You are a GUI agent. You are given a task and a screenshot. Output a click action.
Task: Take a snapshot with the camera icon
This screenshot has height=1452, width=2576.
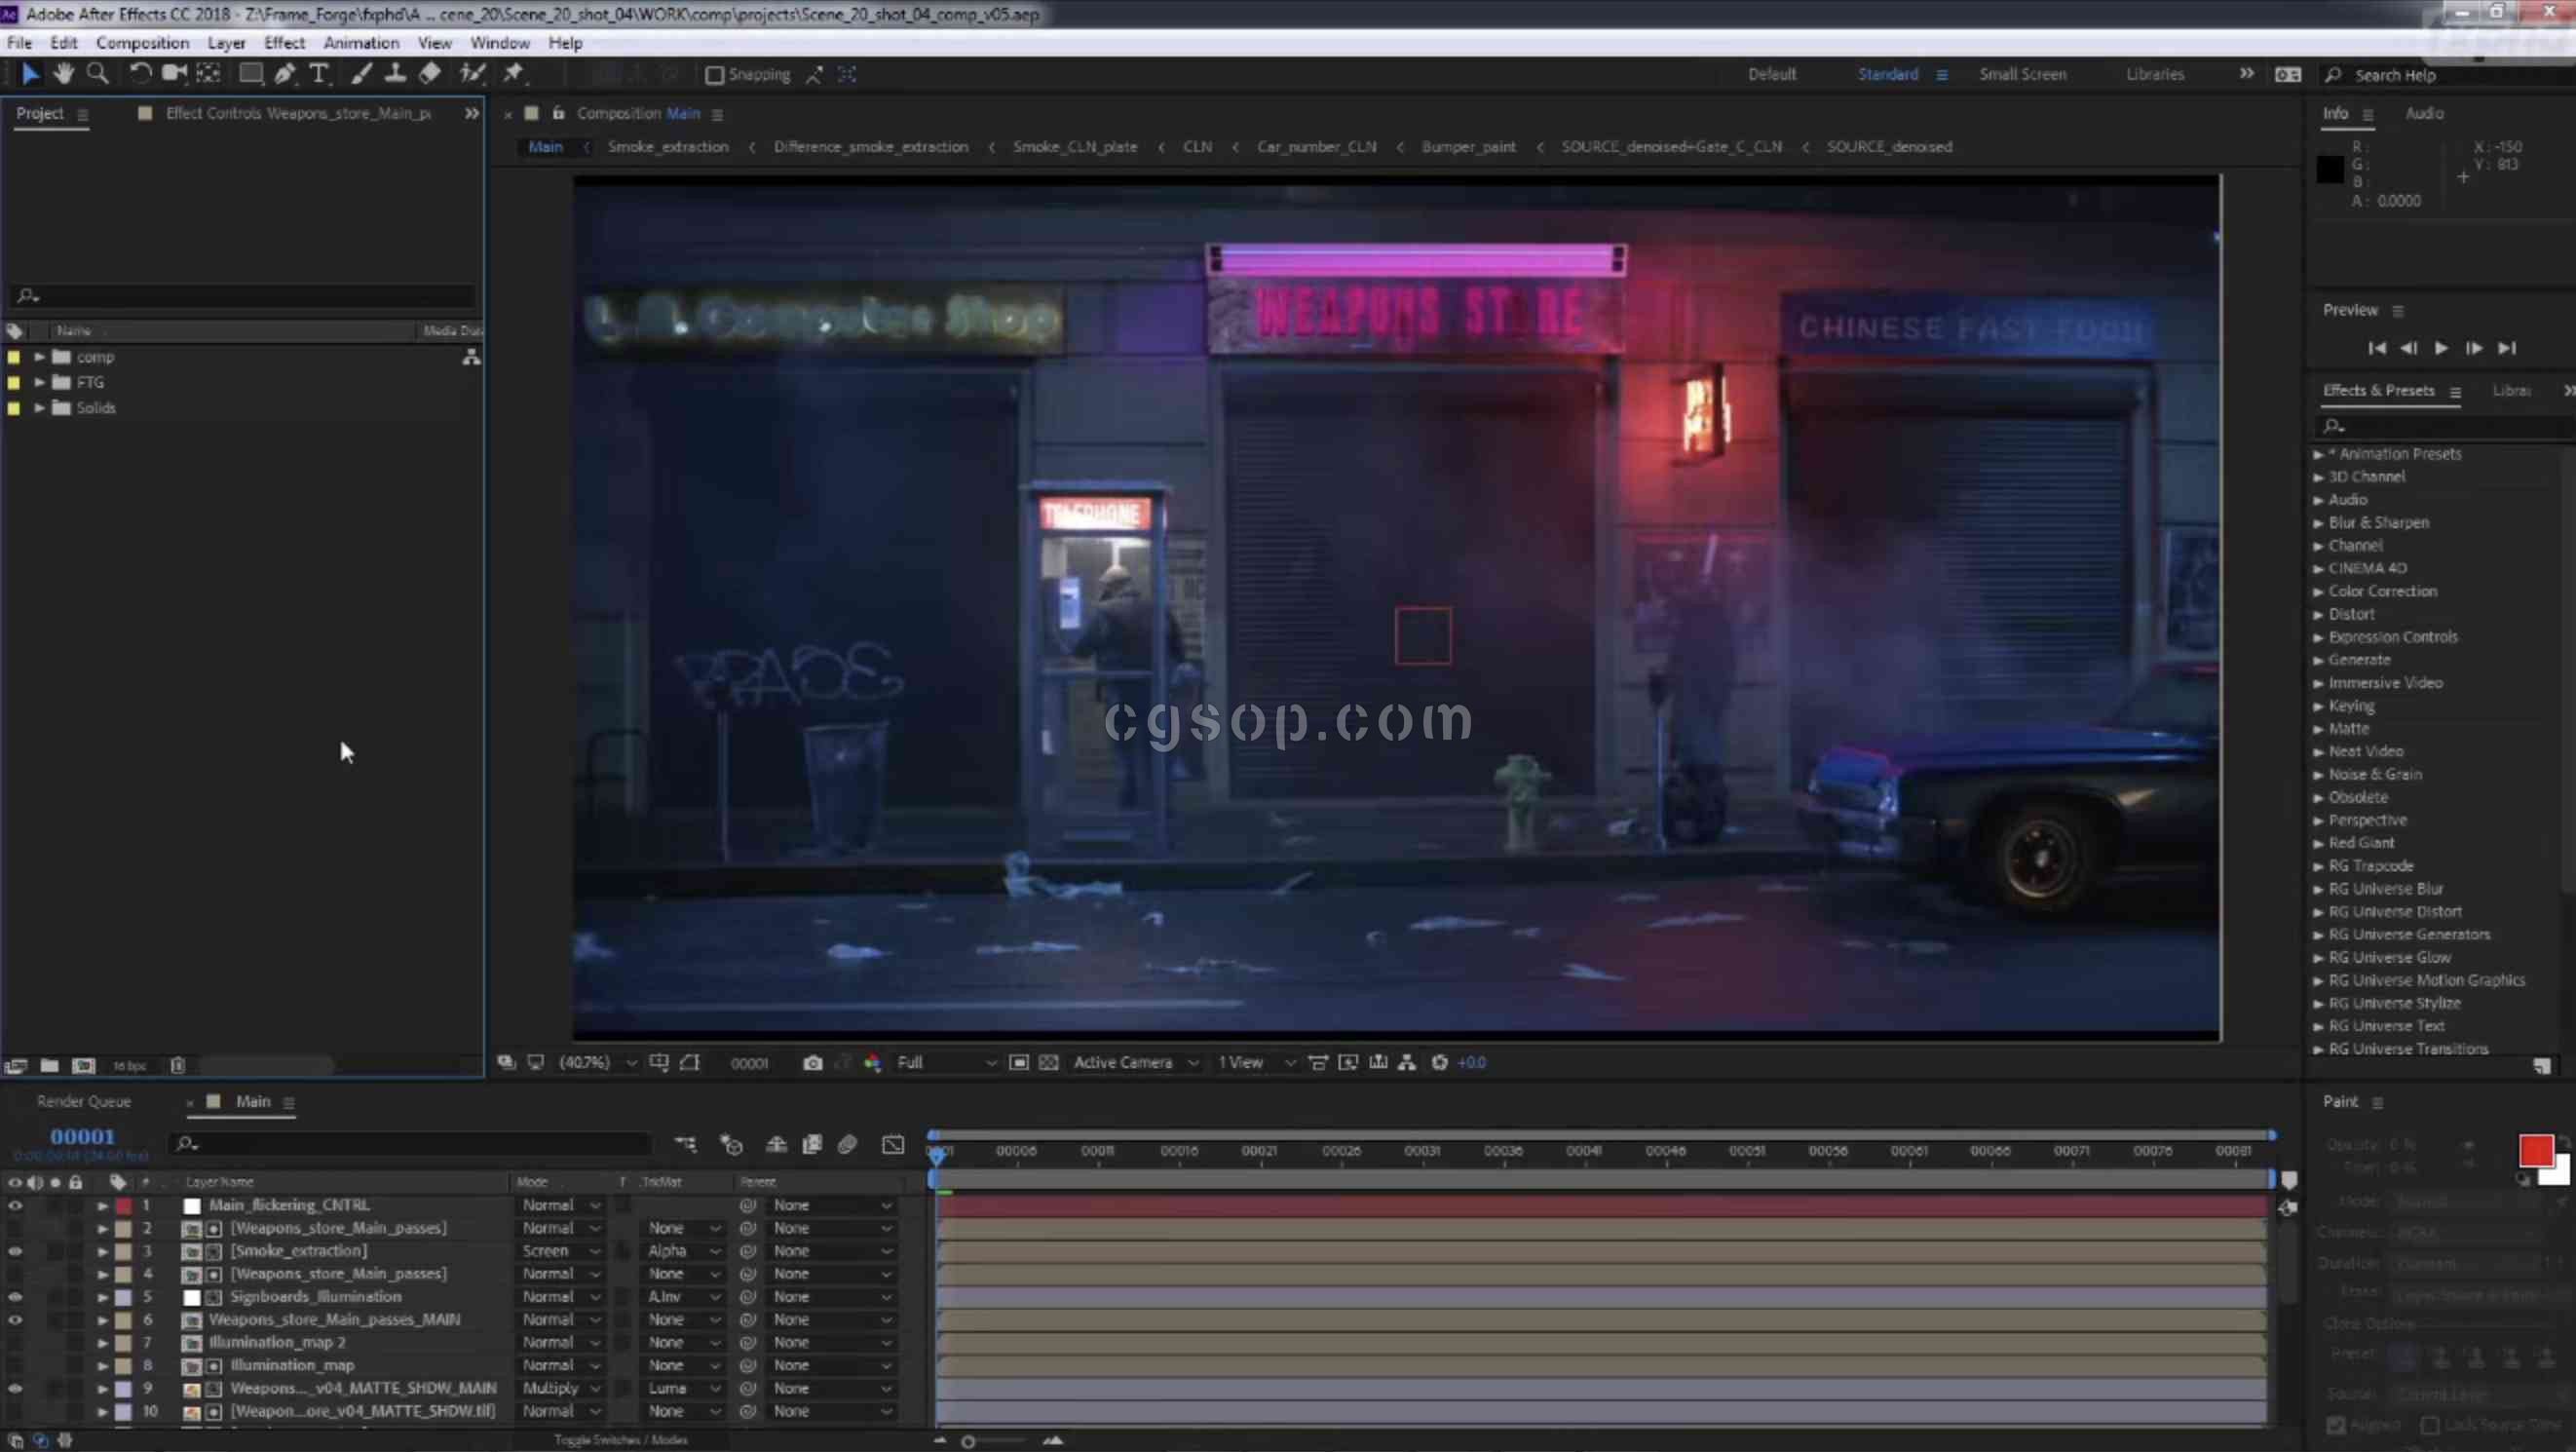[x=812, y=1062]
